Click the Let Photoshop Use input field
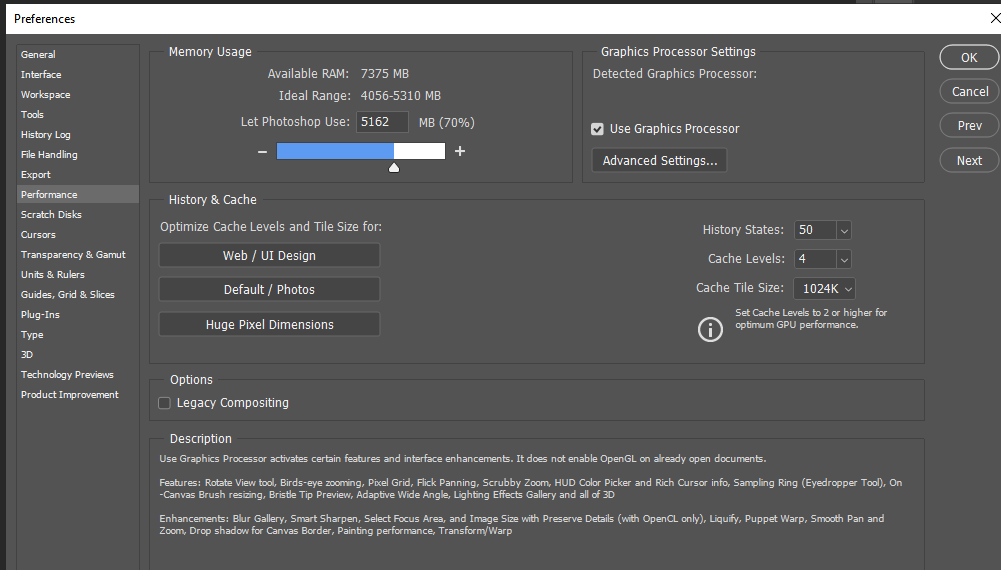The width and height of the screenshot is (1001, 570). click(x=382, y=122)
